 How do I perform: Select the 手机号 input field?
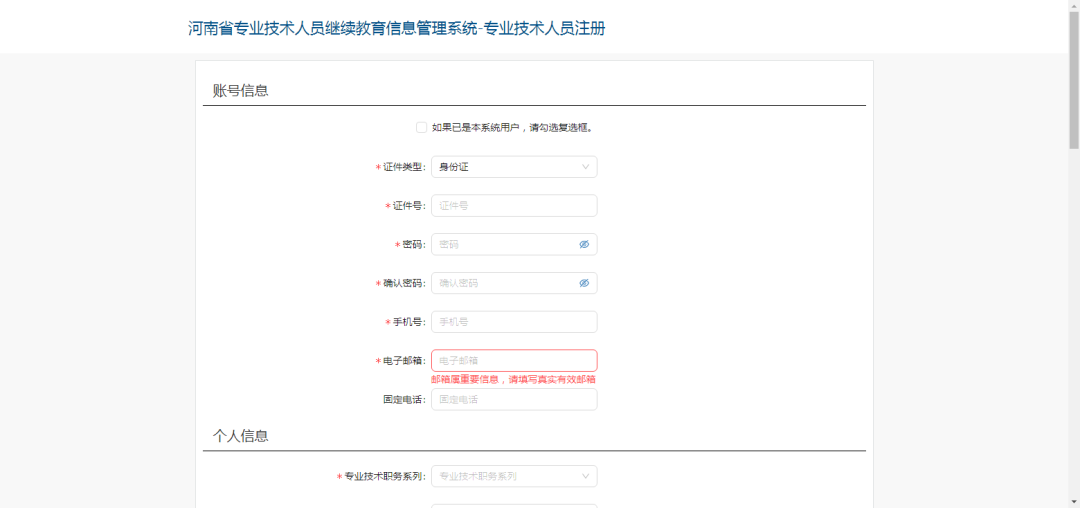[513, 322]
